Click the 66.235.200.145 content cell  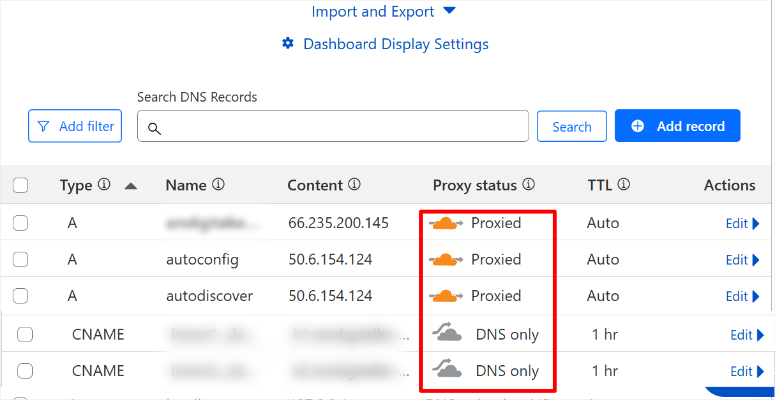pos(339,223)
